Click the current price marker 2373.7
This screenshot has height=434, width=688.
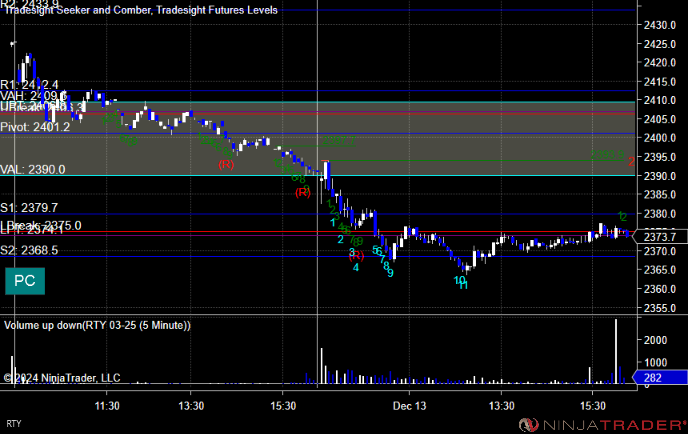659,237
